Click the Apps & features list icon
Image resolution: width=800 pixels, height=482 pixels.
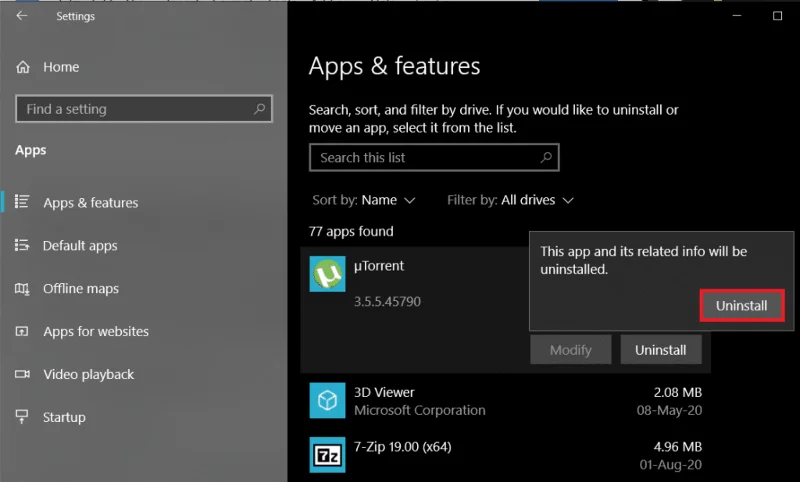click(x=22, y=202)
